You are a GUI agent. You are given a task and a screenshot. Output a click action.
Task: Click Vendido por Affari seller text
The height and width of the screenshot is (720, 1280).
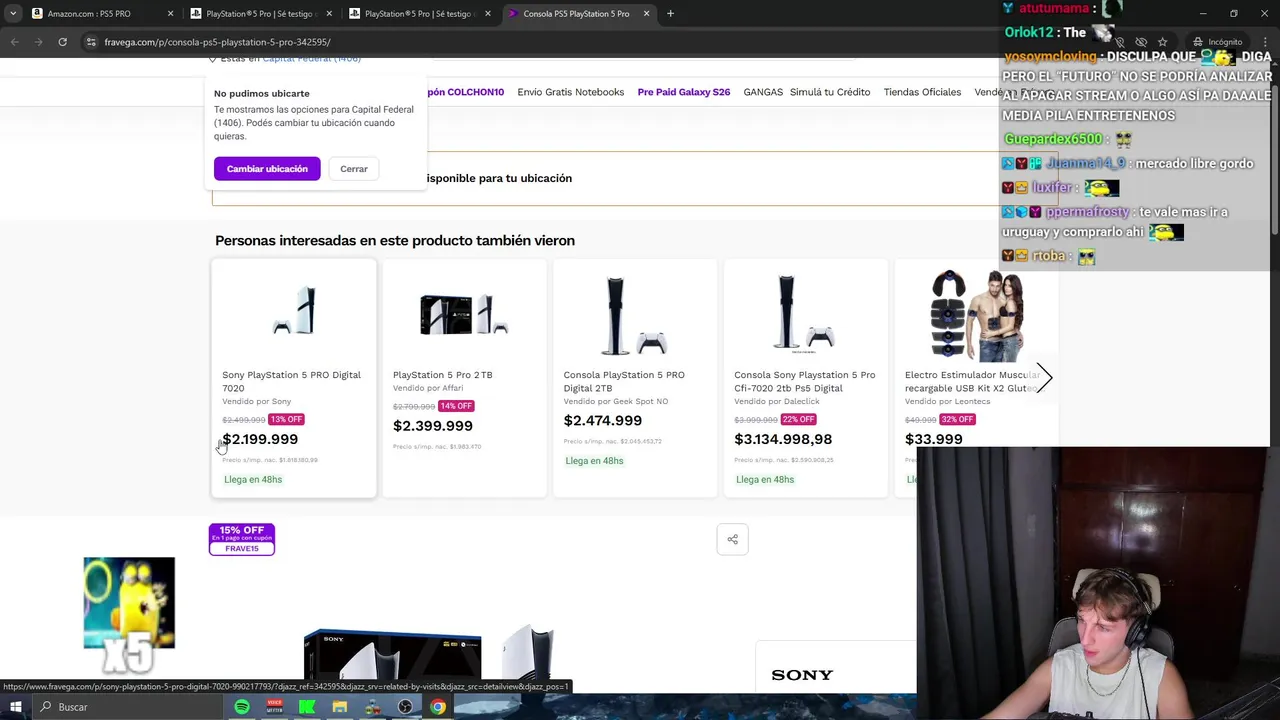click(x=428, y=388)
